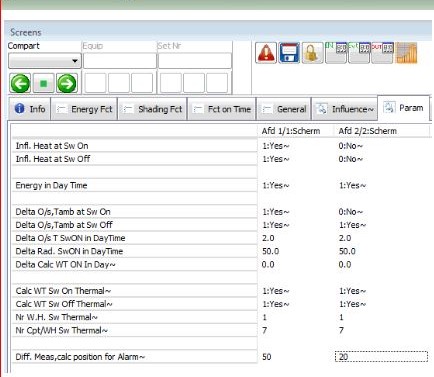Open Energy in Day Time value for Afd 2/2
434x377 pixels.
click(x=352, y=185)
